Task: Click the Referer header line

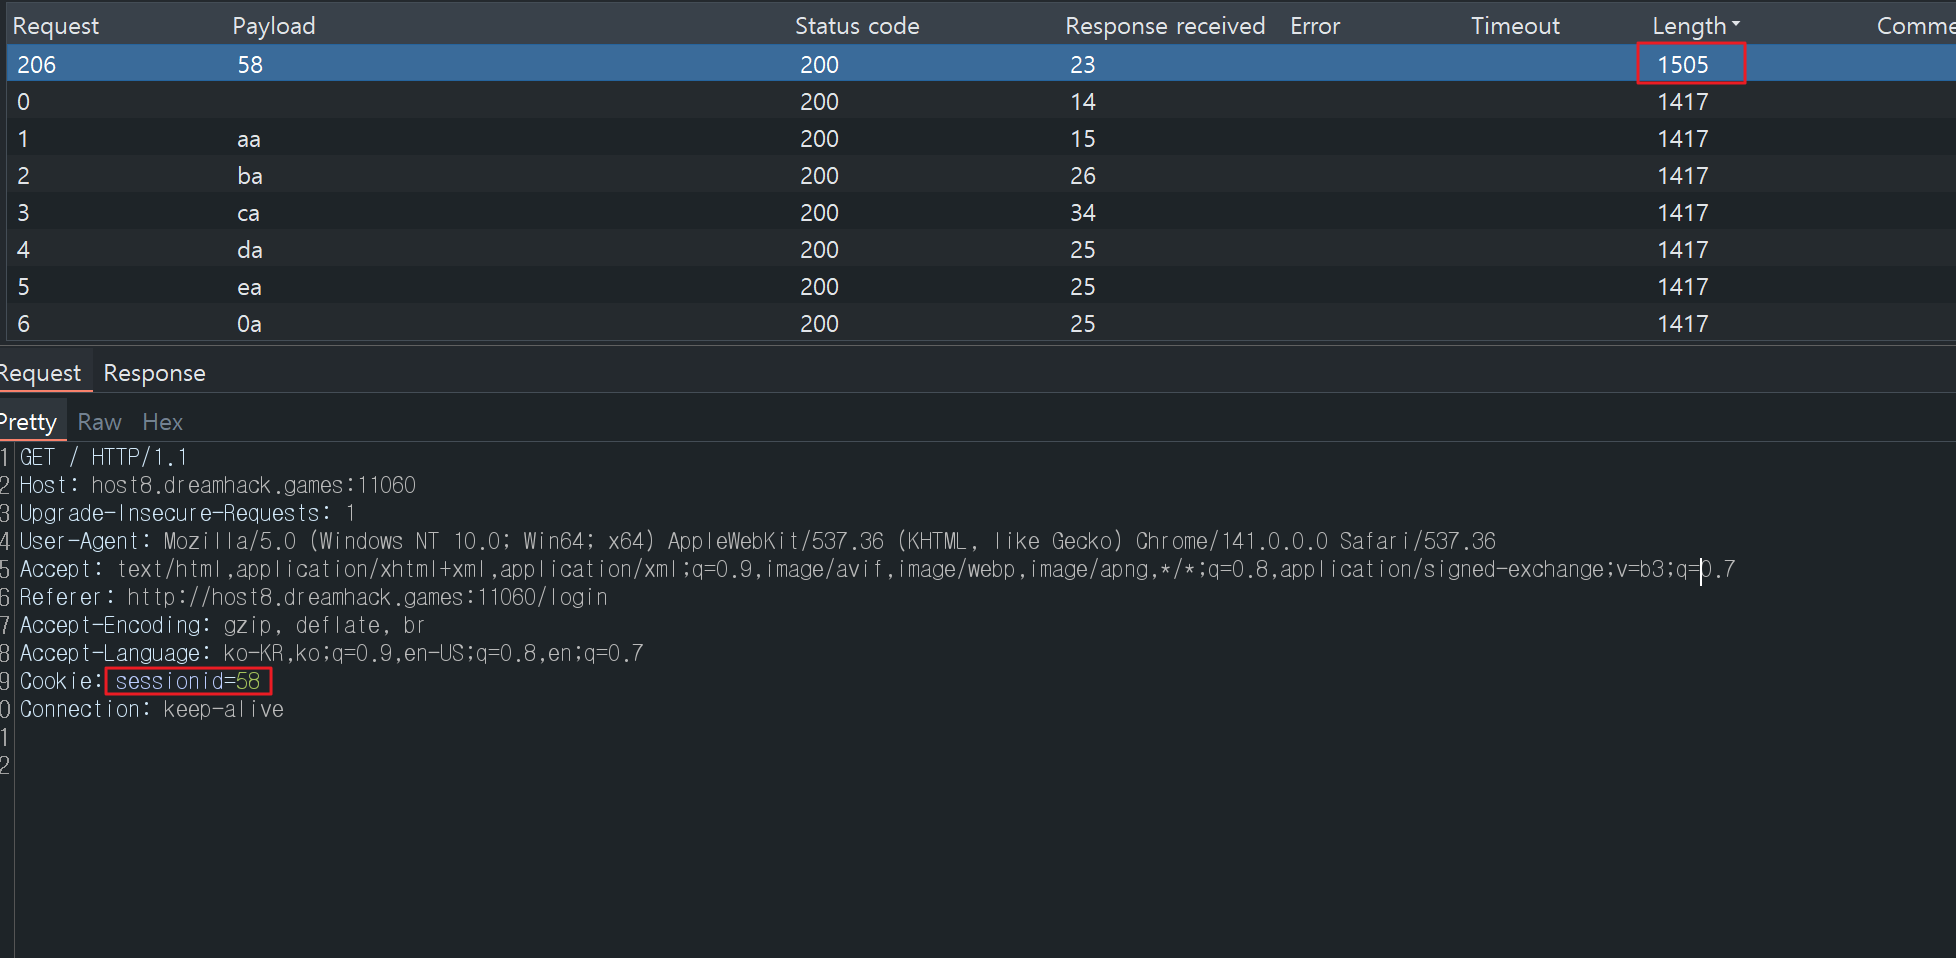Action: 313,597
